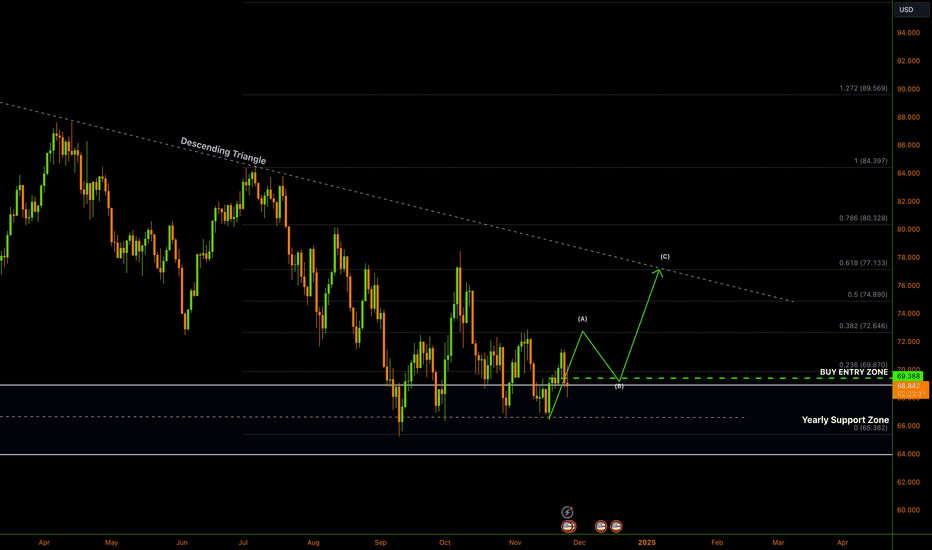932x550 pixels.
Task: Click the 0.618 (77.133) Fibonacci label
Action: (864, 263)
